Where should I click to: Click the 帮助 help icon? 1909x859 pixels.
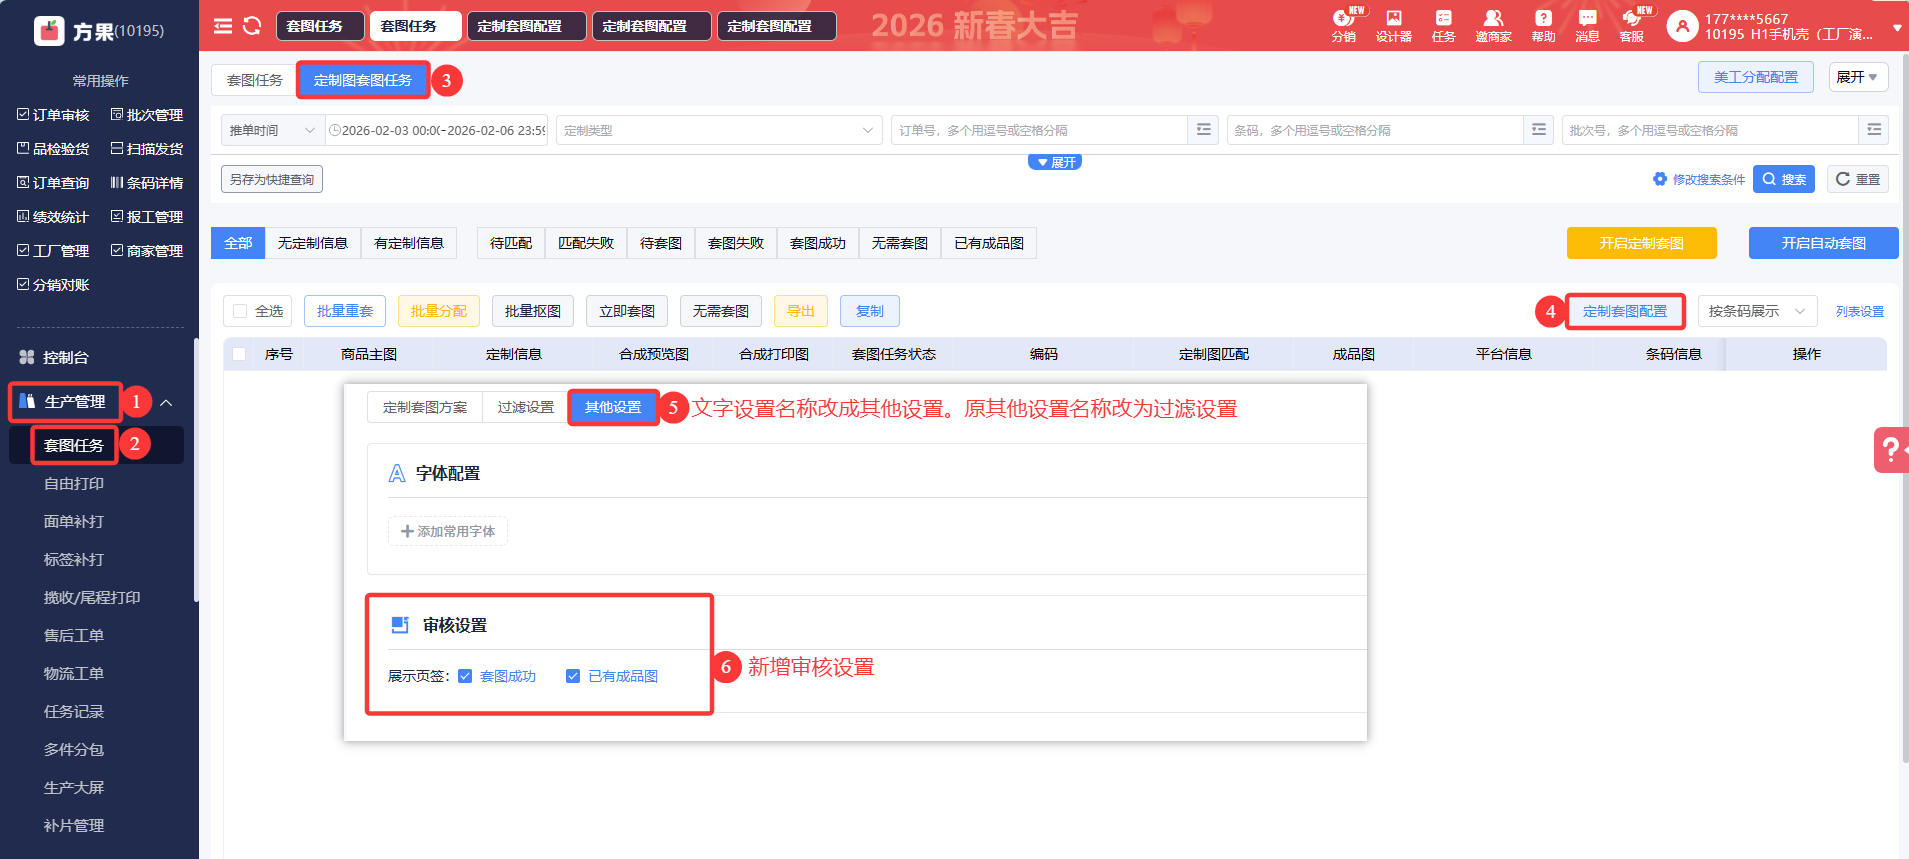pyautogui.click(x=1543, y=26)
